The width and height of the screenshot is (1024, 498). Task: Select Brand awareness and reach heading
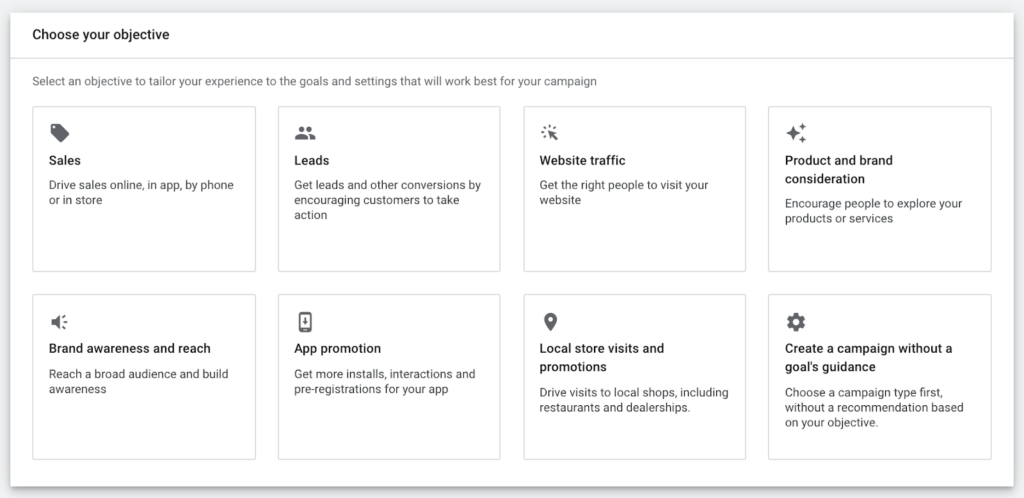(130, 349)
